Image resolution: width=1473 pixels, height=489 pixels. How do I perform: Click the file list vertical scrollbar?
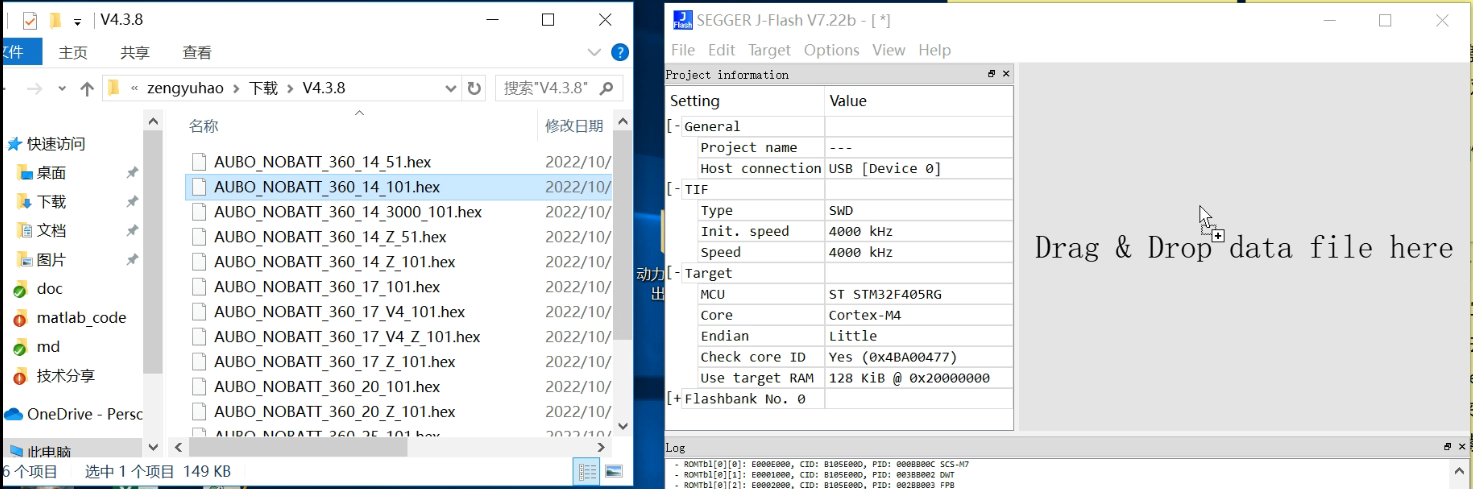click(x=623, y=235)
